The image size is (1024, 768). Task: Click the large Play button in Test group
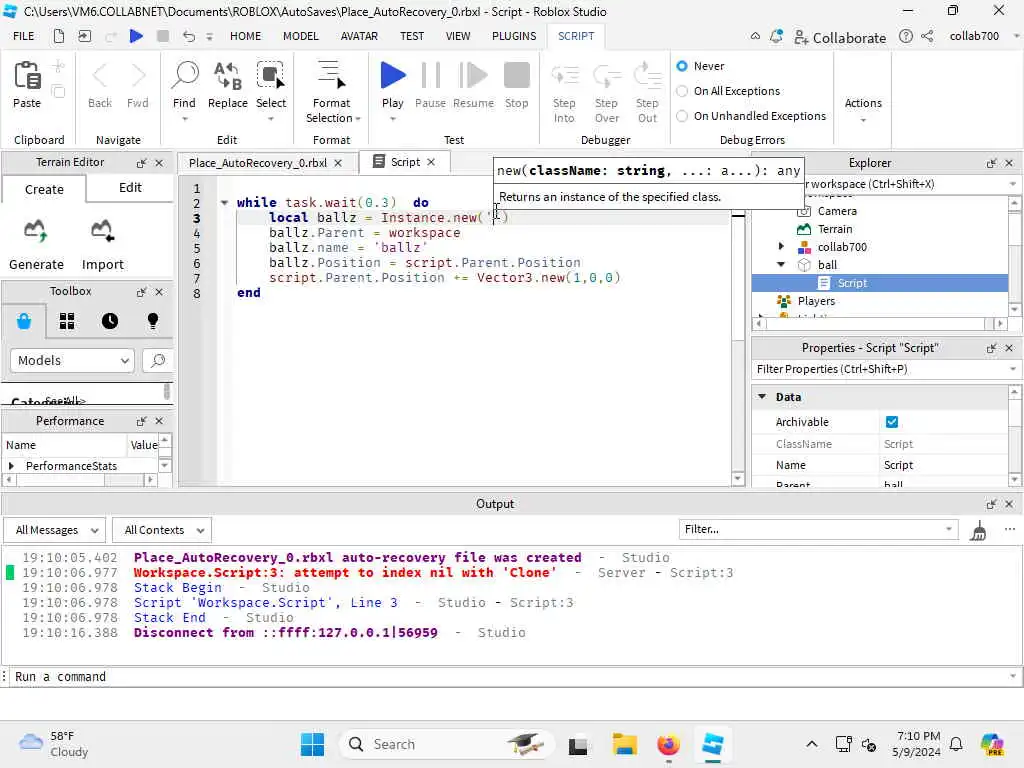tap(392, 76)
